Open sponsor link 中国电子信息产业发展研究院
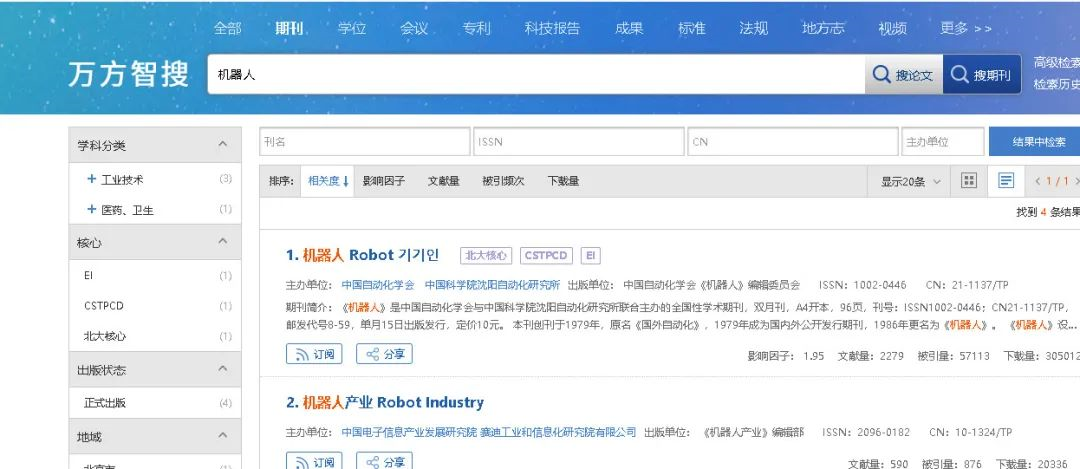1080x469 pixels. pos(409,432)
